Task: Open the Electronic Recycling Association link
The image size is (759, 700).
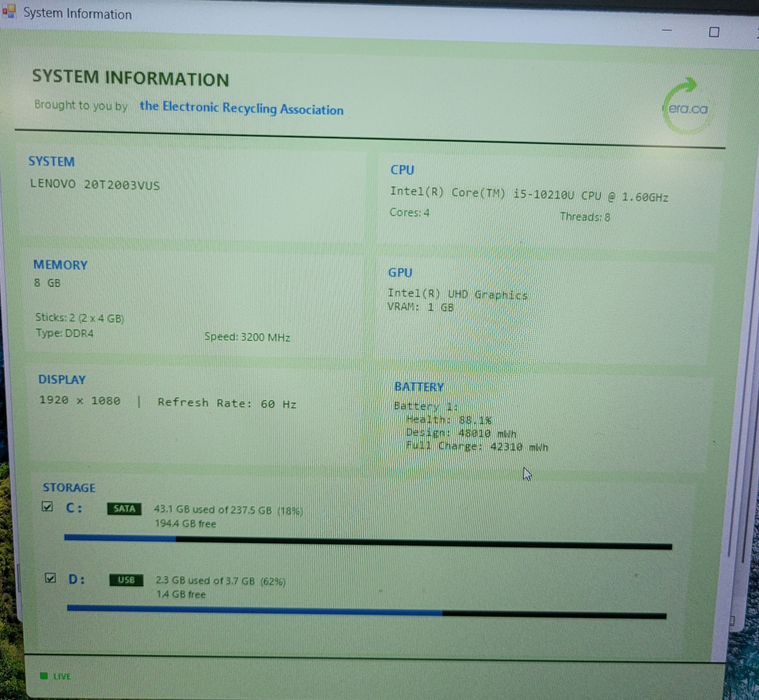Action: [x=242, y=108]
